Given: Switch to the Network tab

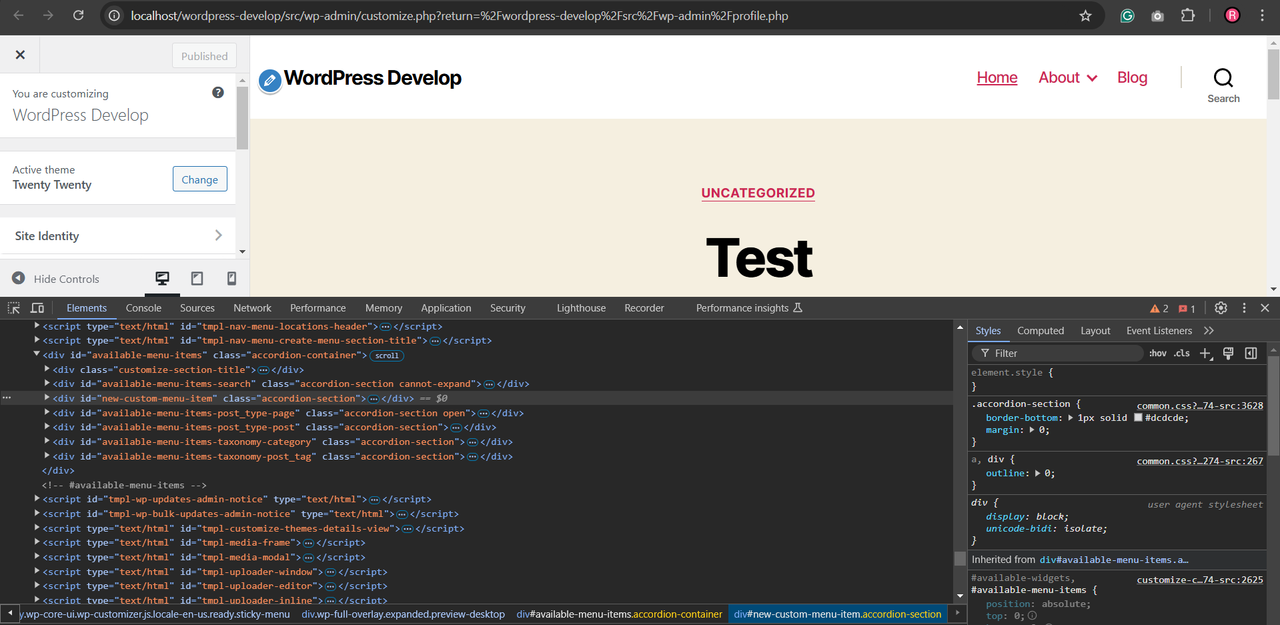Looking at the screenshot, I should (253, 308).
